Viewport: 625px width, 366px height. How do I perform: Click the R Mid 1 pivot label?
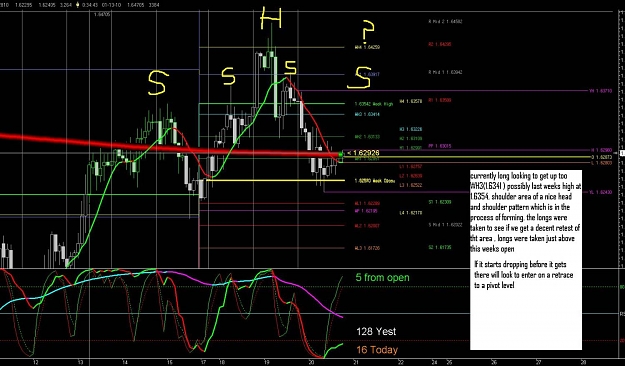(445, 72)
